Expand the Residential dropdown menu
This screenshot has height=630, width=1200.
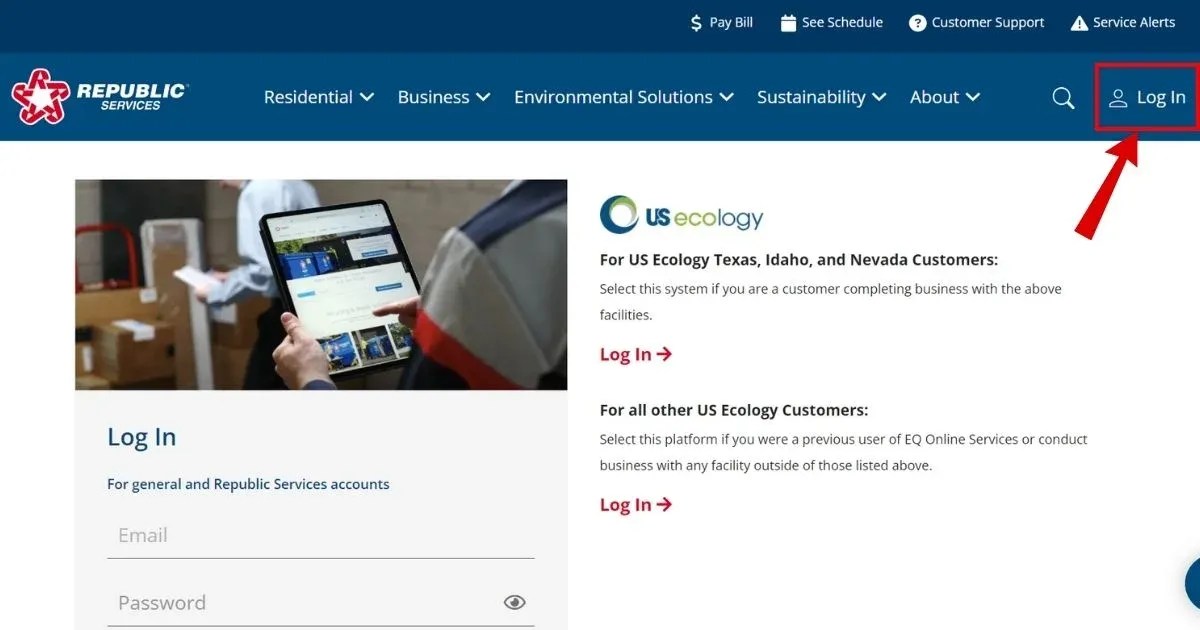coord(318,97)
